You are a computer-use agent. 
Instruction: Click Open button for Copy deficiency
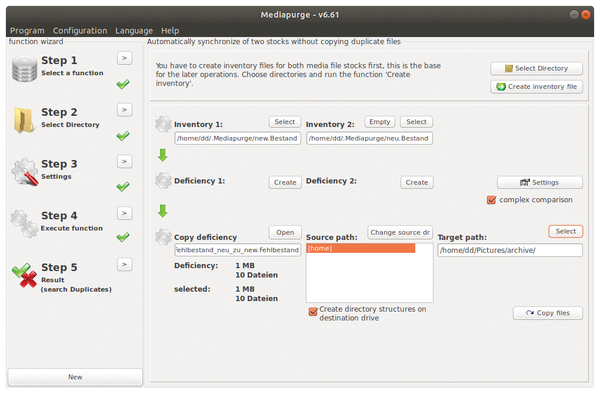(x=285, y=232)
